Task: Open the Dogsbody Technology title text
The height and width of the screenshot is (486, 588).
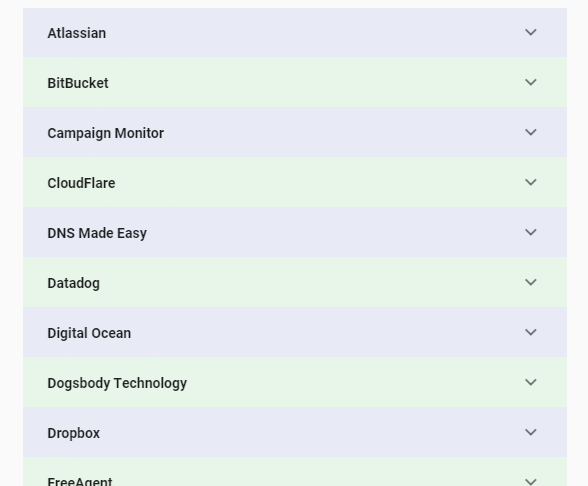Action: 117,383
